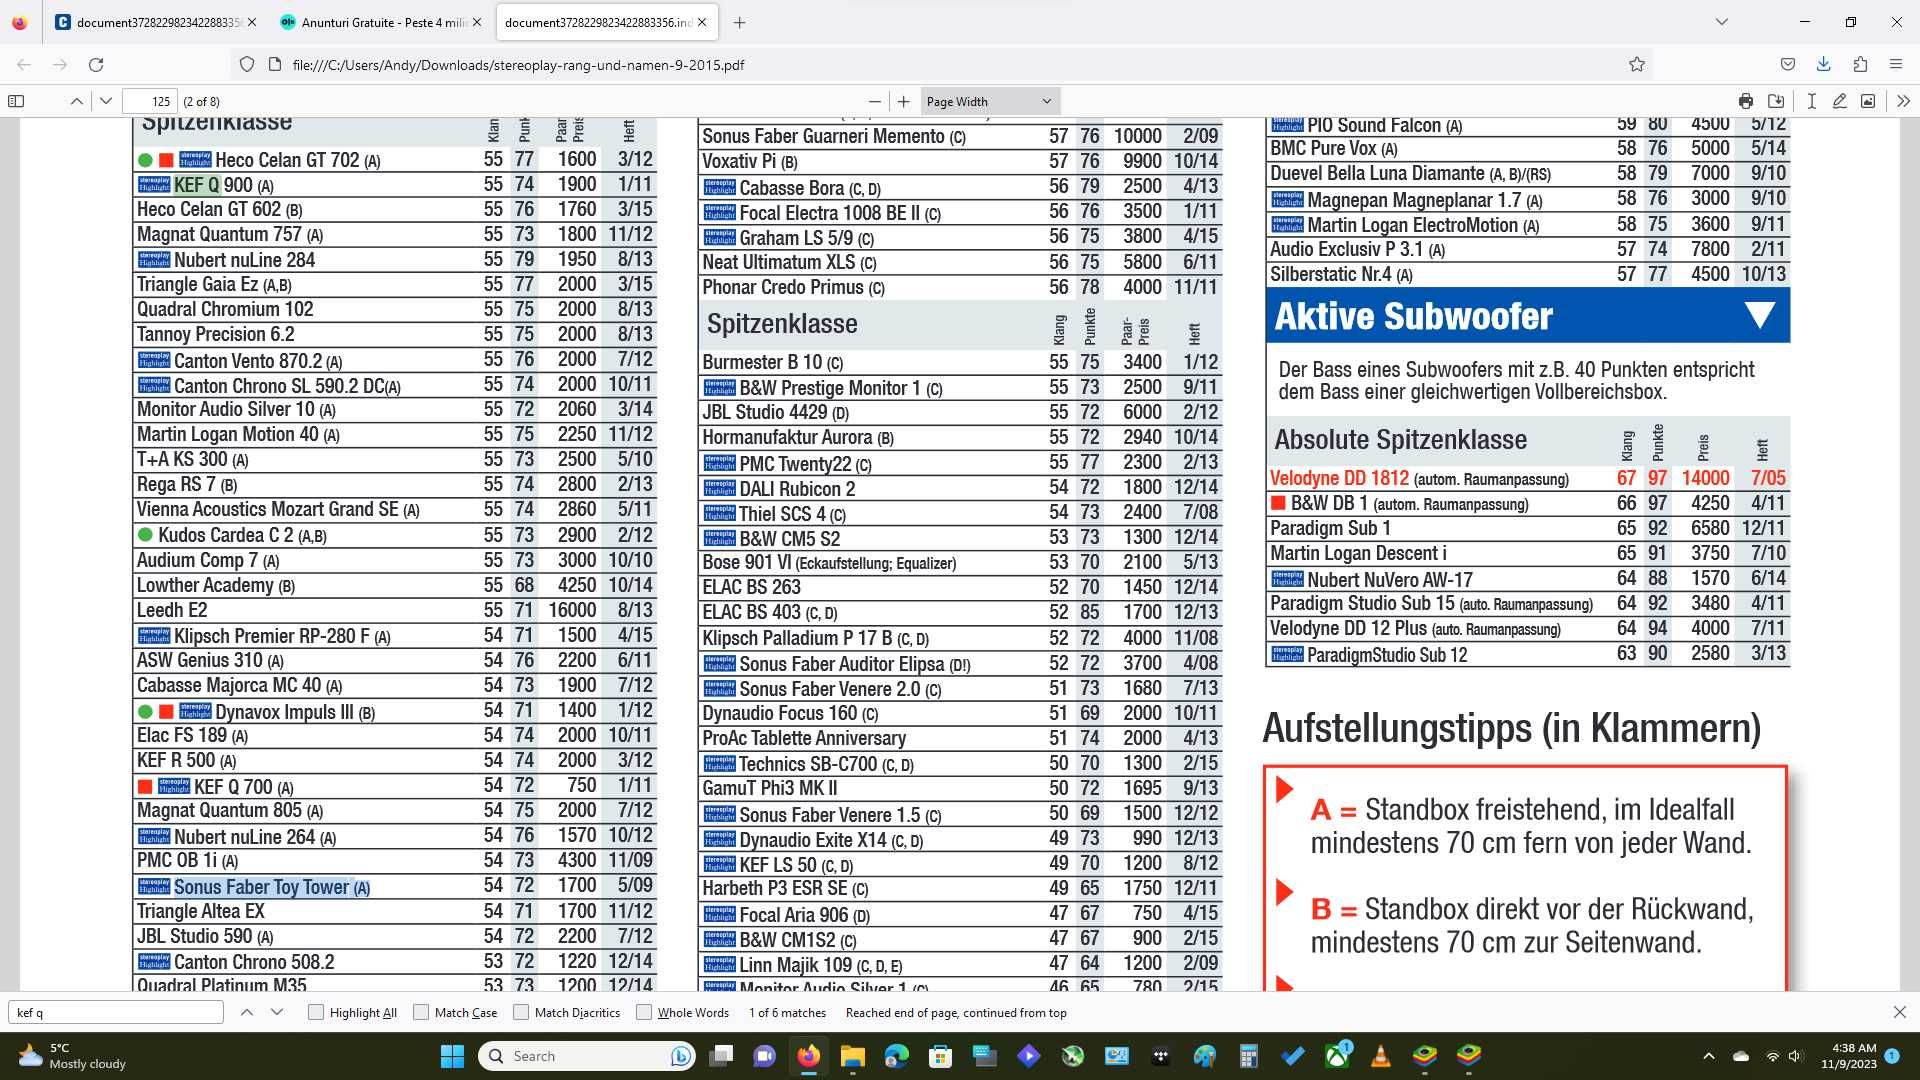Click the Leedh E2 entry
Screen dimensions: 1920x1080
point(172,610)
